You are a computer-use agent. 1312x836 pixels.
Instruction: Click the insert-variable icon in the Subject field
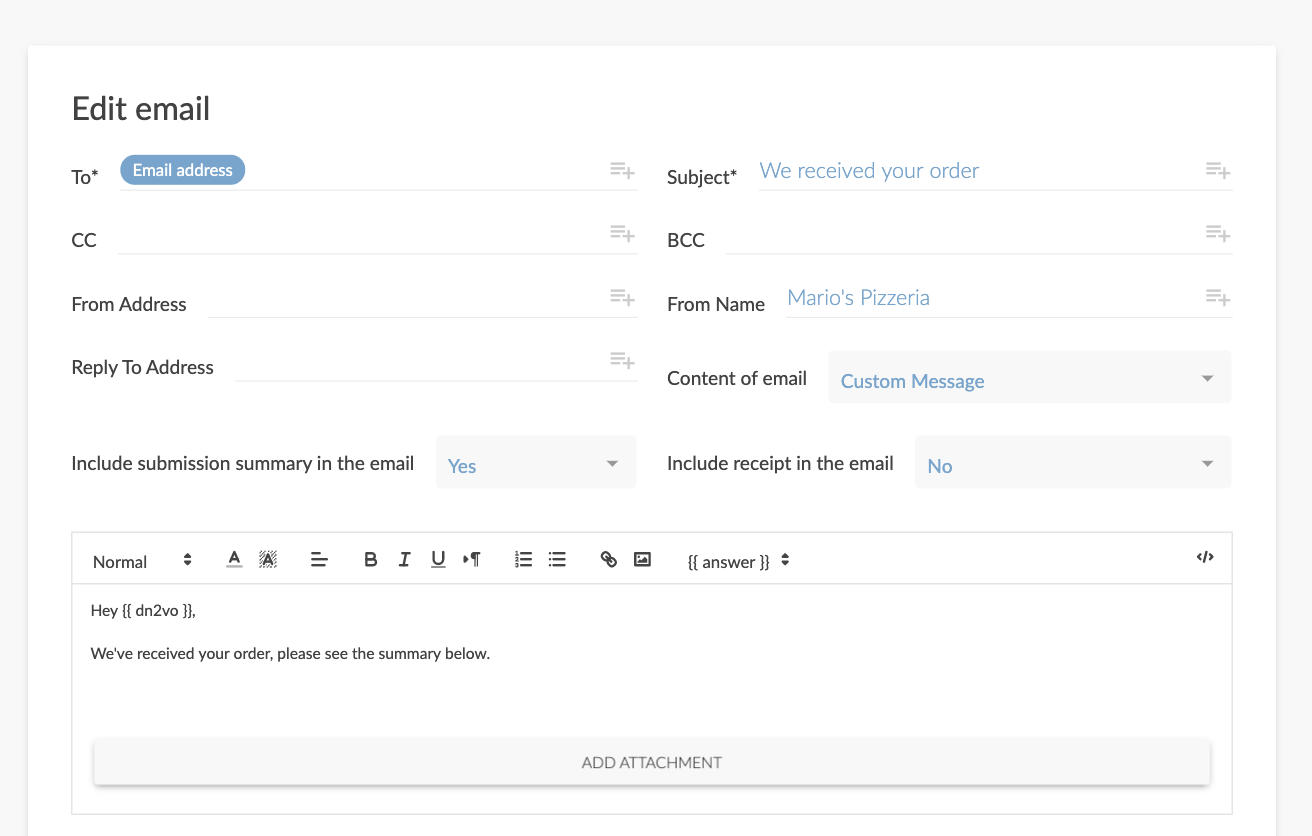coord(1217,170)
